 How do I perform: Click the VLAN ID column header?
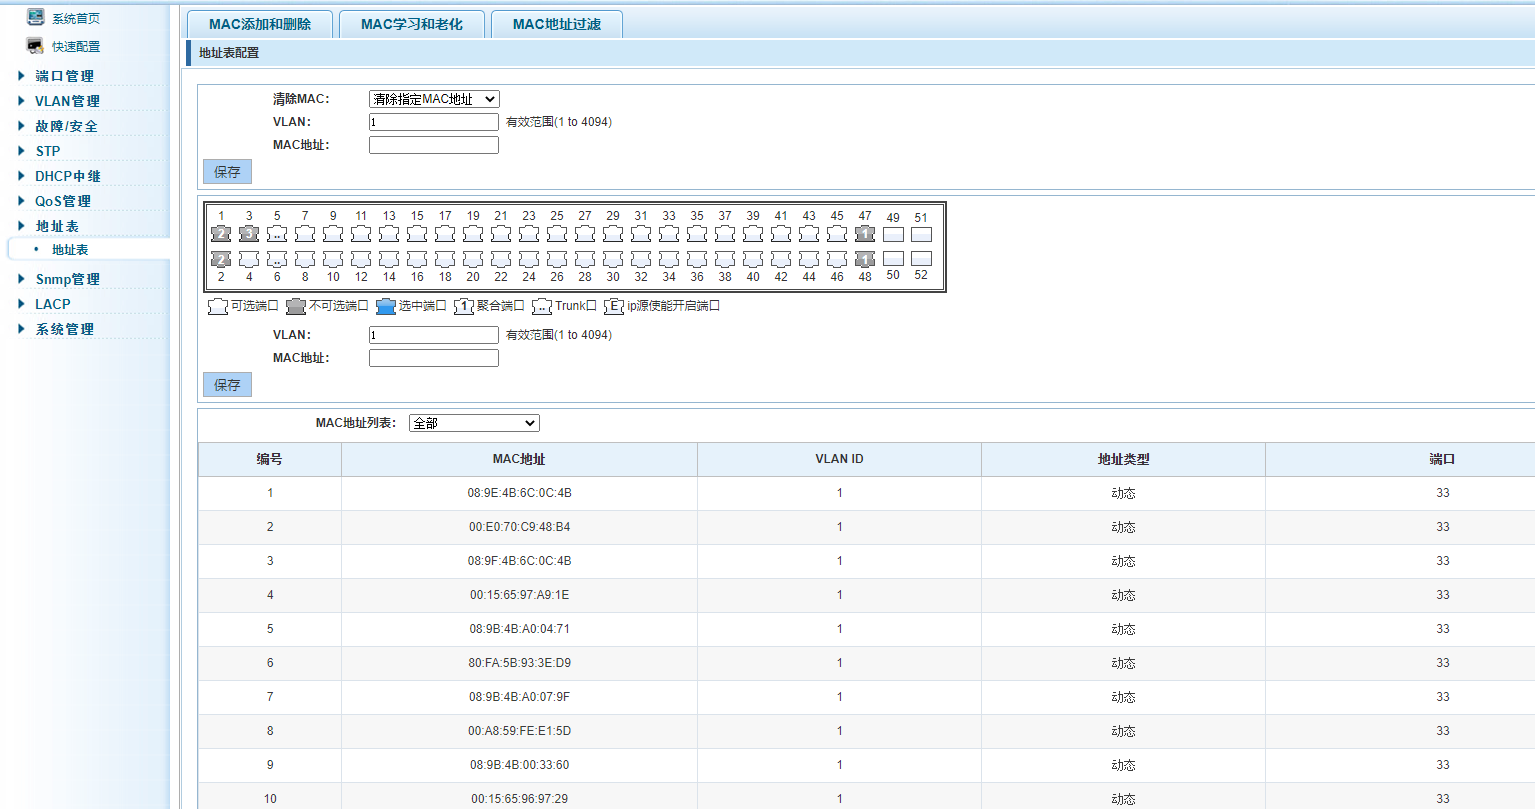pos(839,459)
